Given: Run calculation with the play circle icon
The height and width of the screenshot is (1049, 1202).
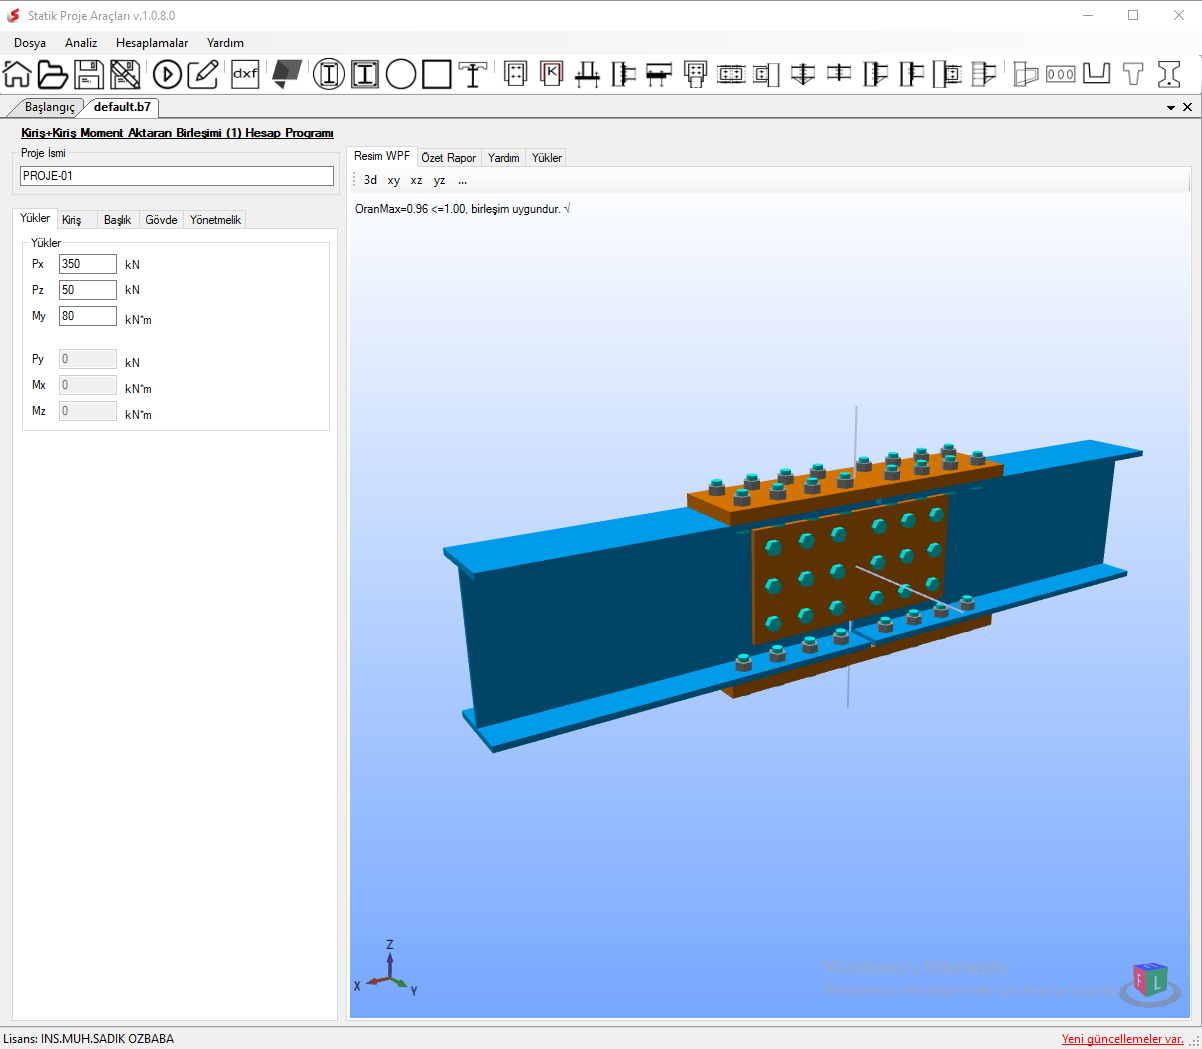Looking at the screenshot, I should [167, 74].
